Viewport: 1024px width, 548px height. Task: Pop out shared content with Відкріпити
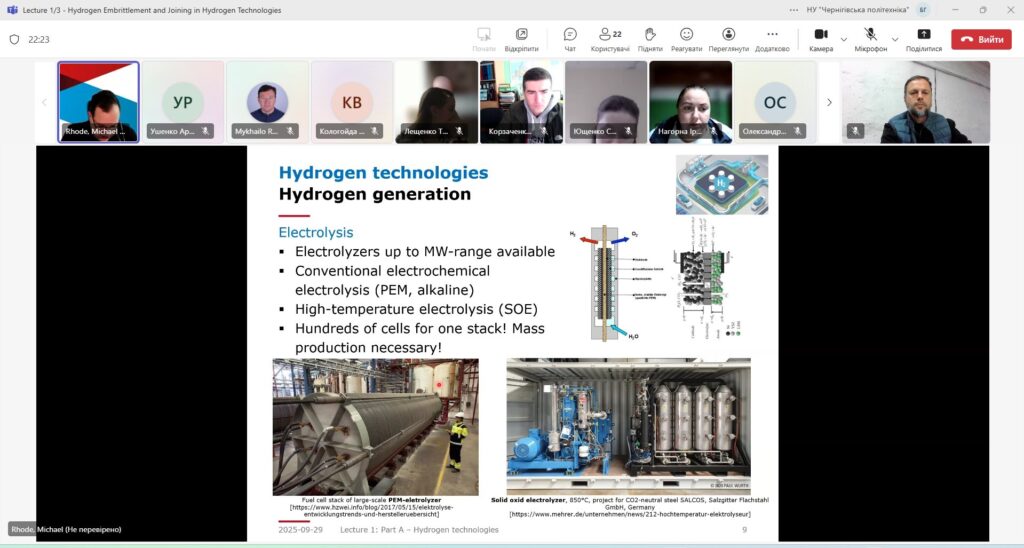point(521,39)
